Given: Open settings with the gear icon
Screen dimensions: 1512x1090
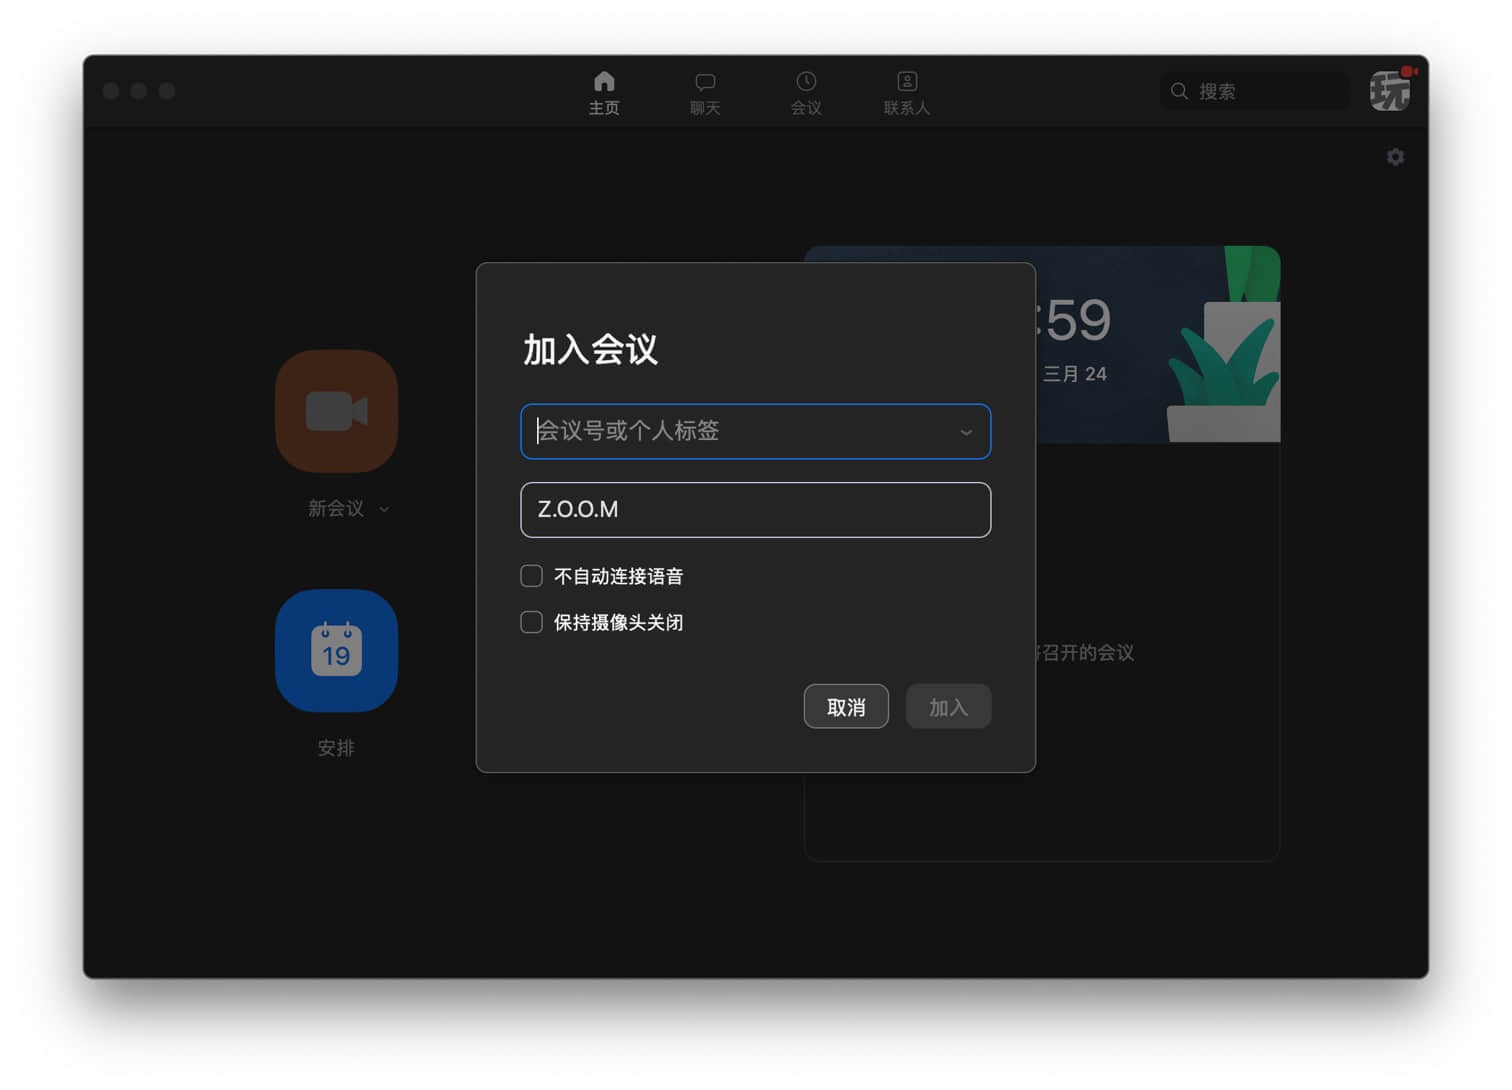Looking at the screenshot, I should coord(1395,157).
